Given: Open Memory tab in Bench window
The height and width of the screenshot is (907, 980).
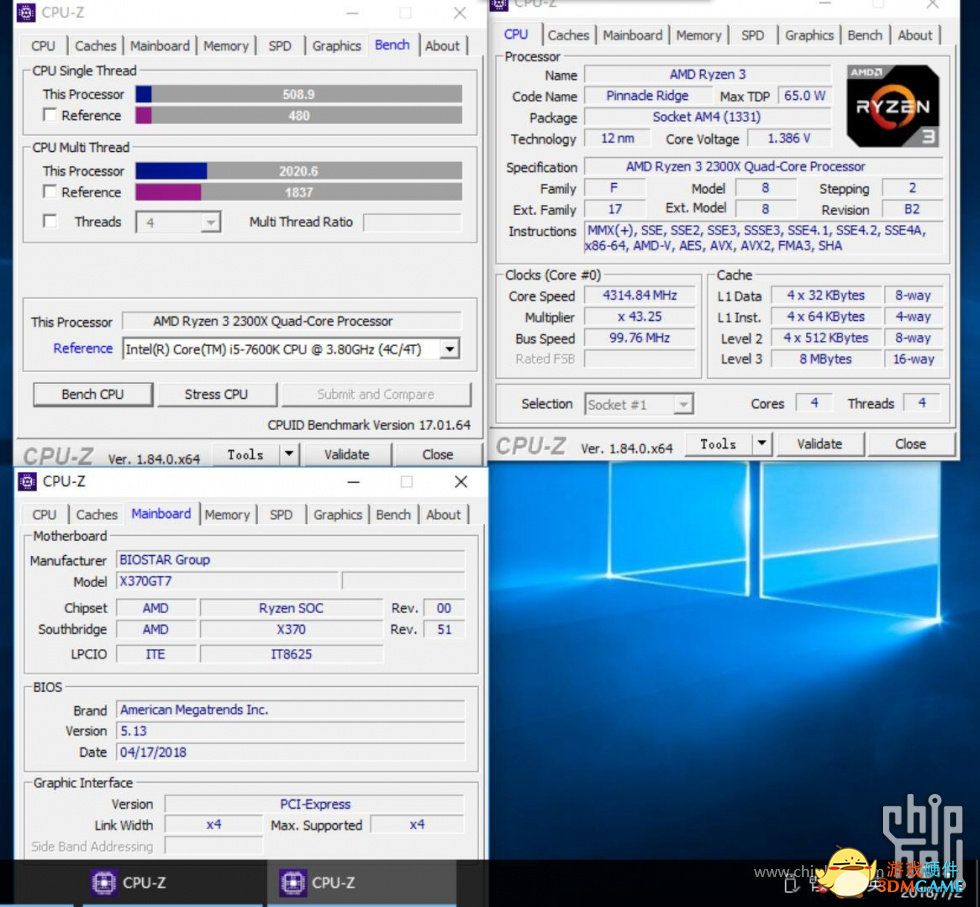Looking at the screenshot, I should (x=226, y=46).
